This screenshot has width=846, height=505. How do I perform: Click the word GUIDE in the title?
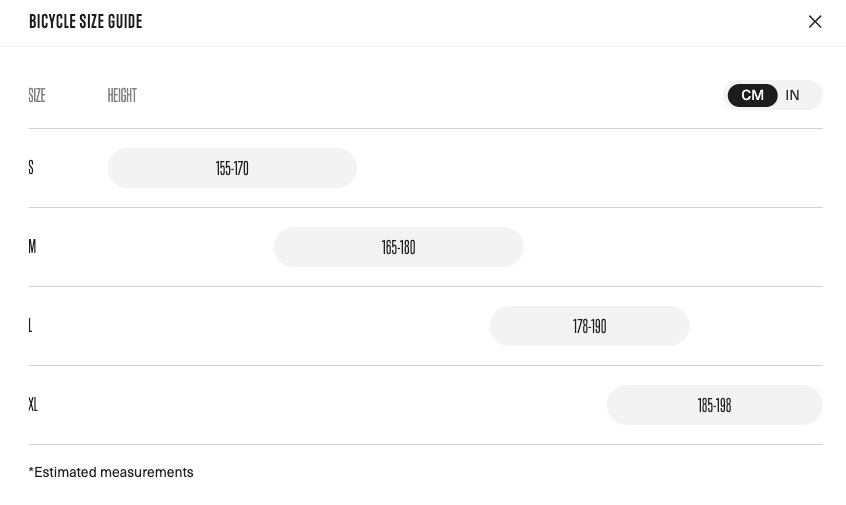[x=125, y=21]
